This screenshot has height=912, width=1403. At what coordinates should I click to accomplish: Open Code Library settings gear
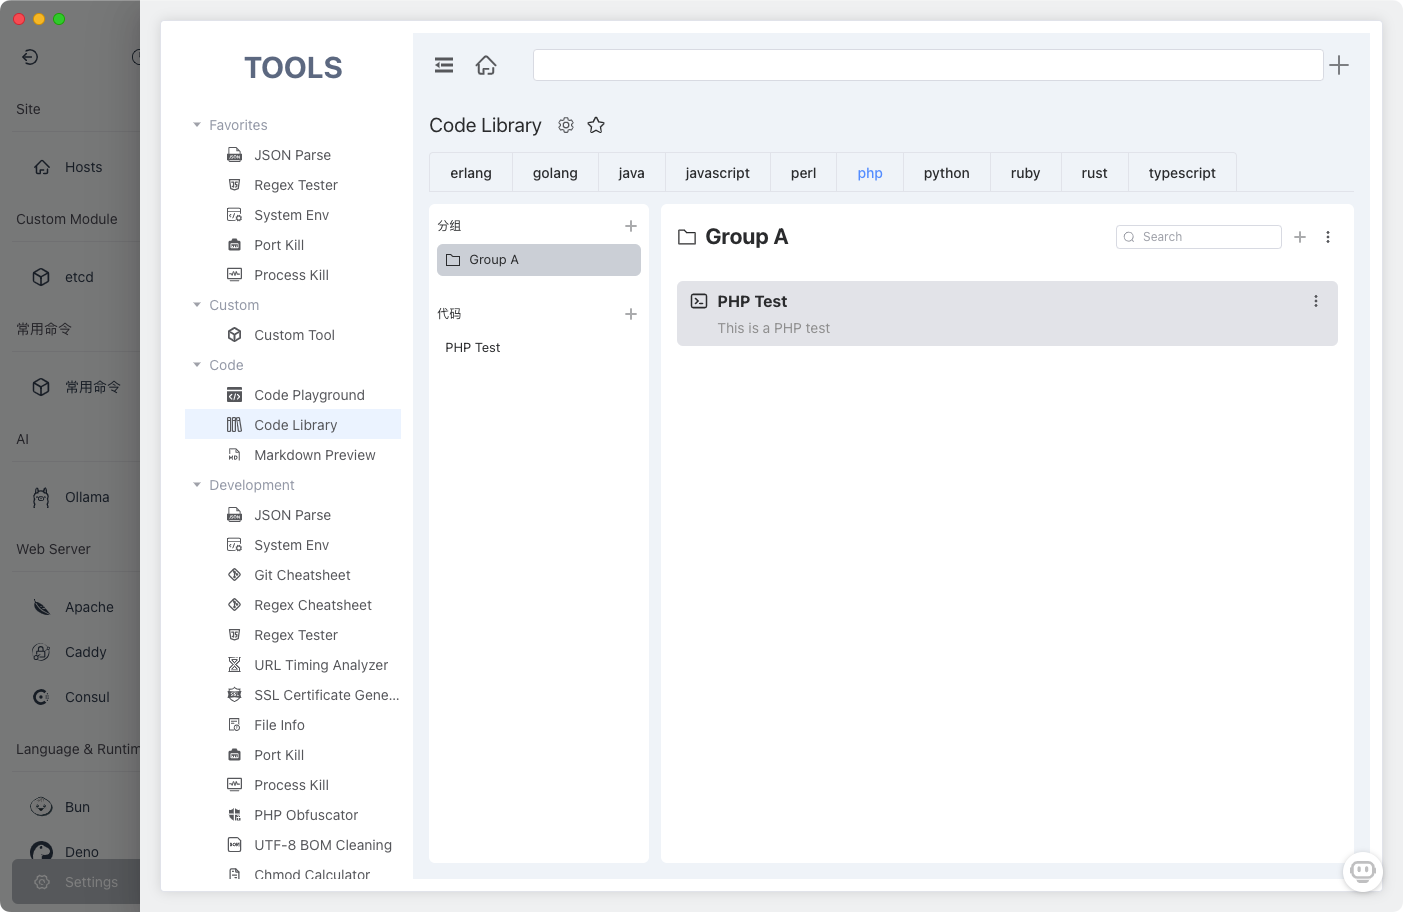click(x=566, y=125)
